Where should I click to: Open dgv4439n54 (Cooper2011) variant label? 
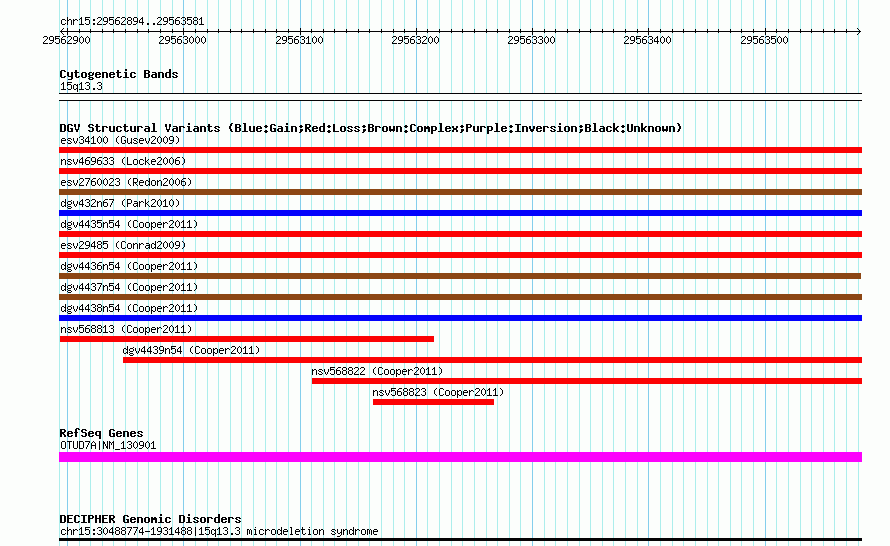pos(191,350)
